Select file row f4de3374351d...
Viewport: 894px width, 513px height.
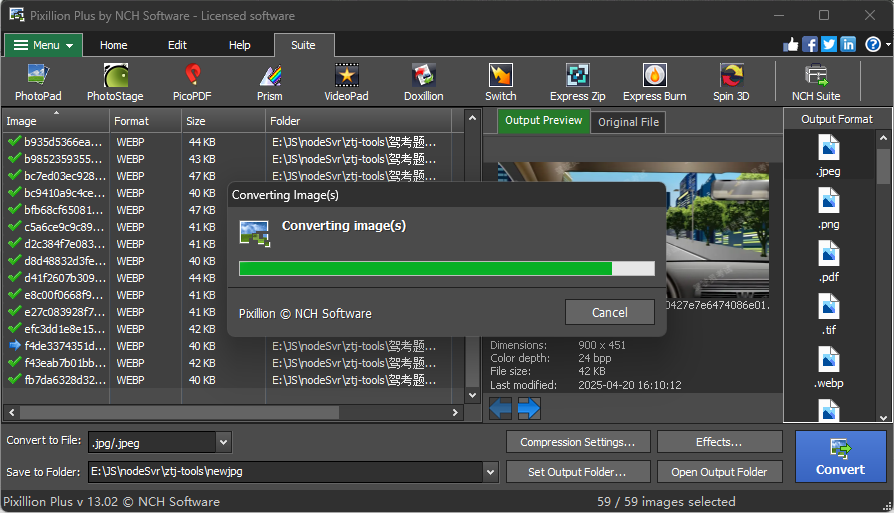234,346
